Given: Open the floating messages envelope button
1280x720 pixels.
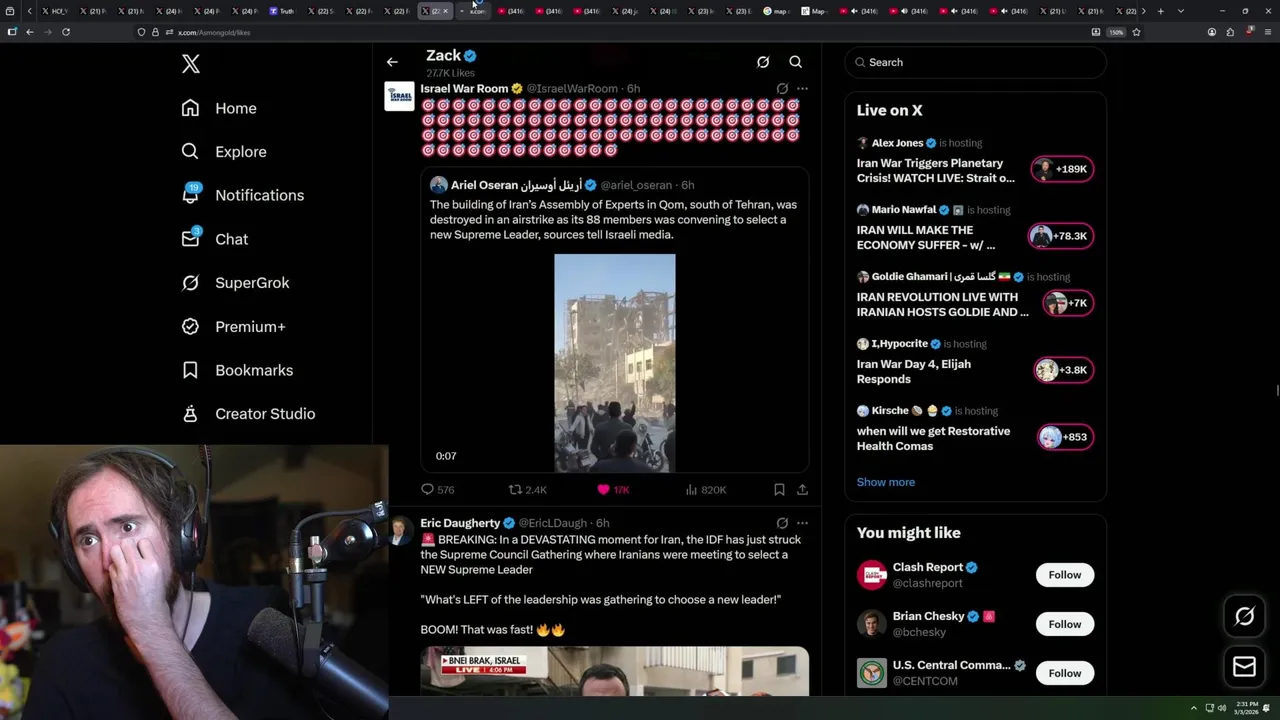Looking at the screenshot, I should pos(1244,667).
